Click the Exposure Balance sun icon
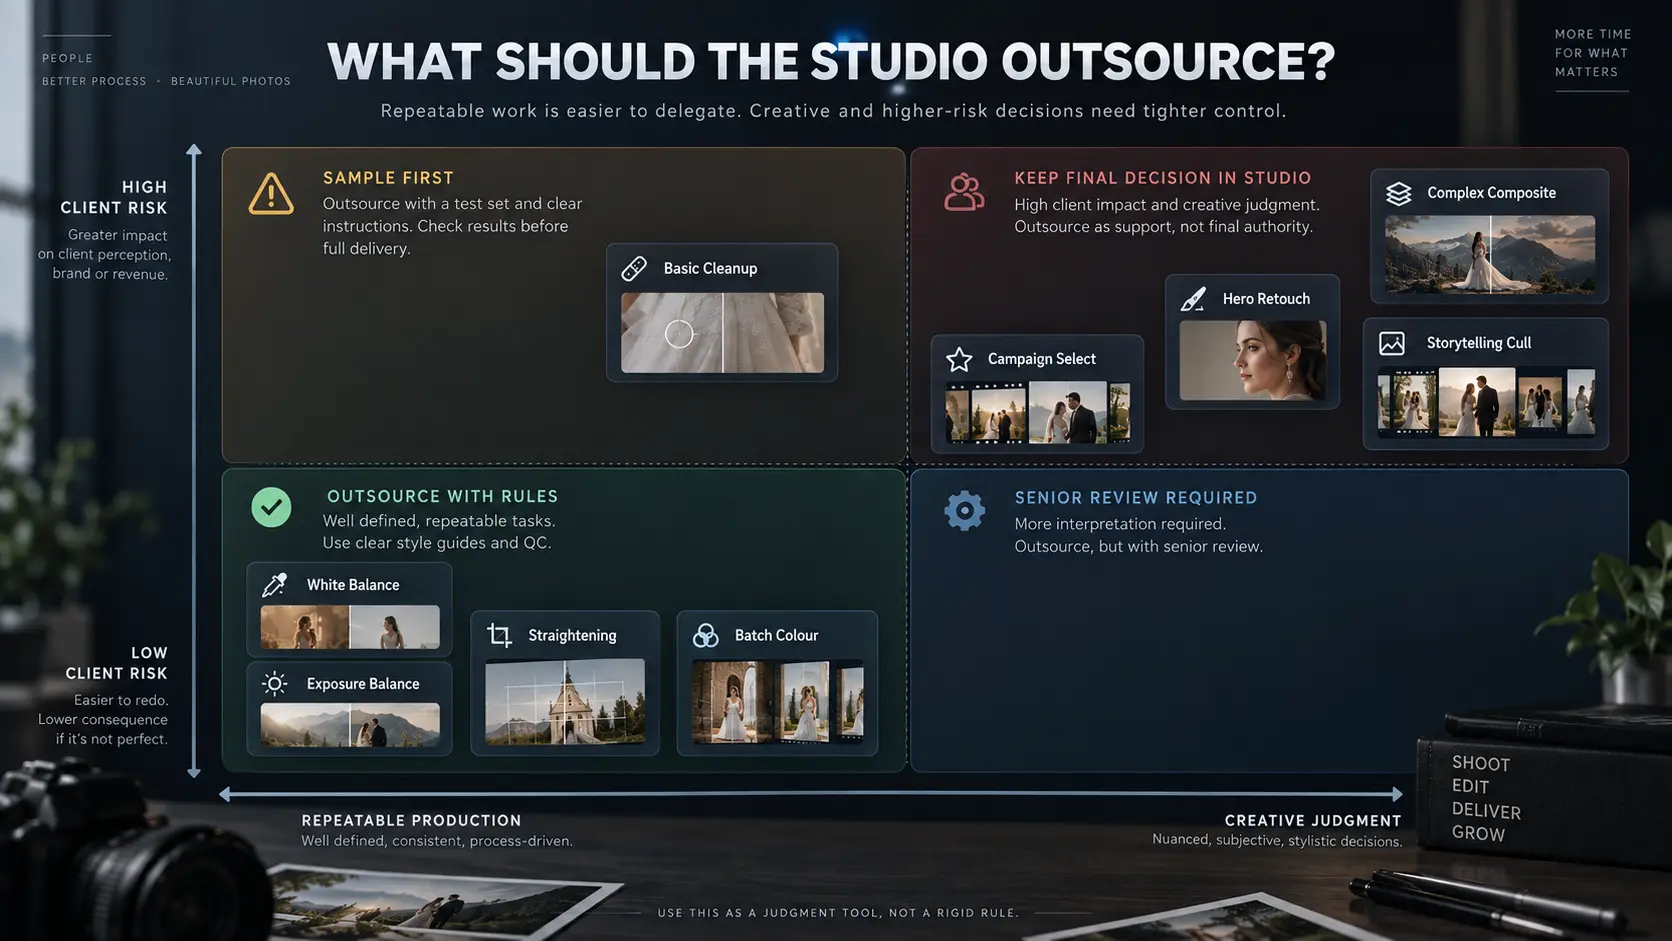 pyautogui.click(x=274, y=683)
